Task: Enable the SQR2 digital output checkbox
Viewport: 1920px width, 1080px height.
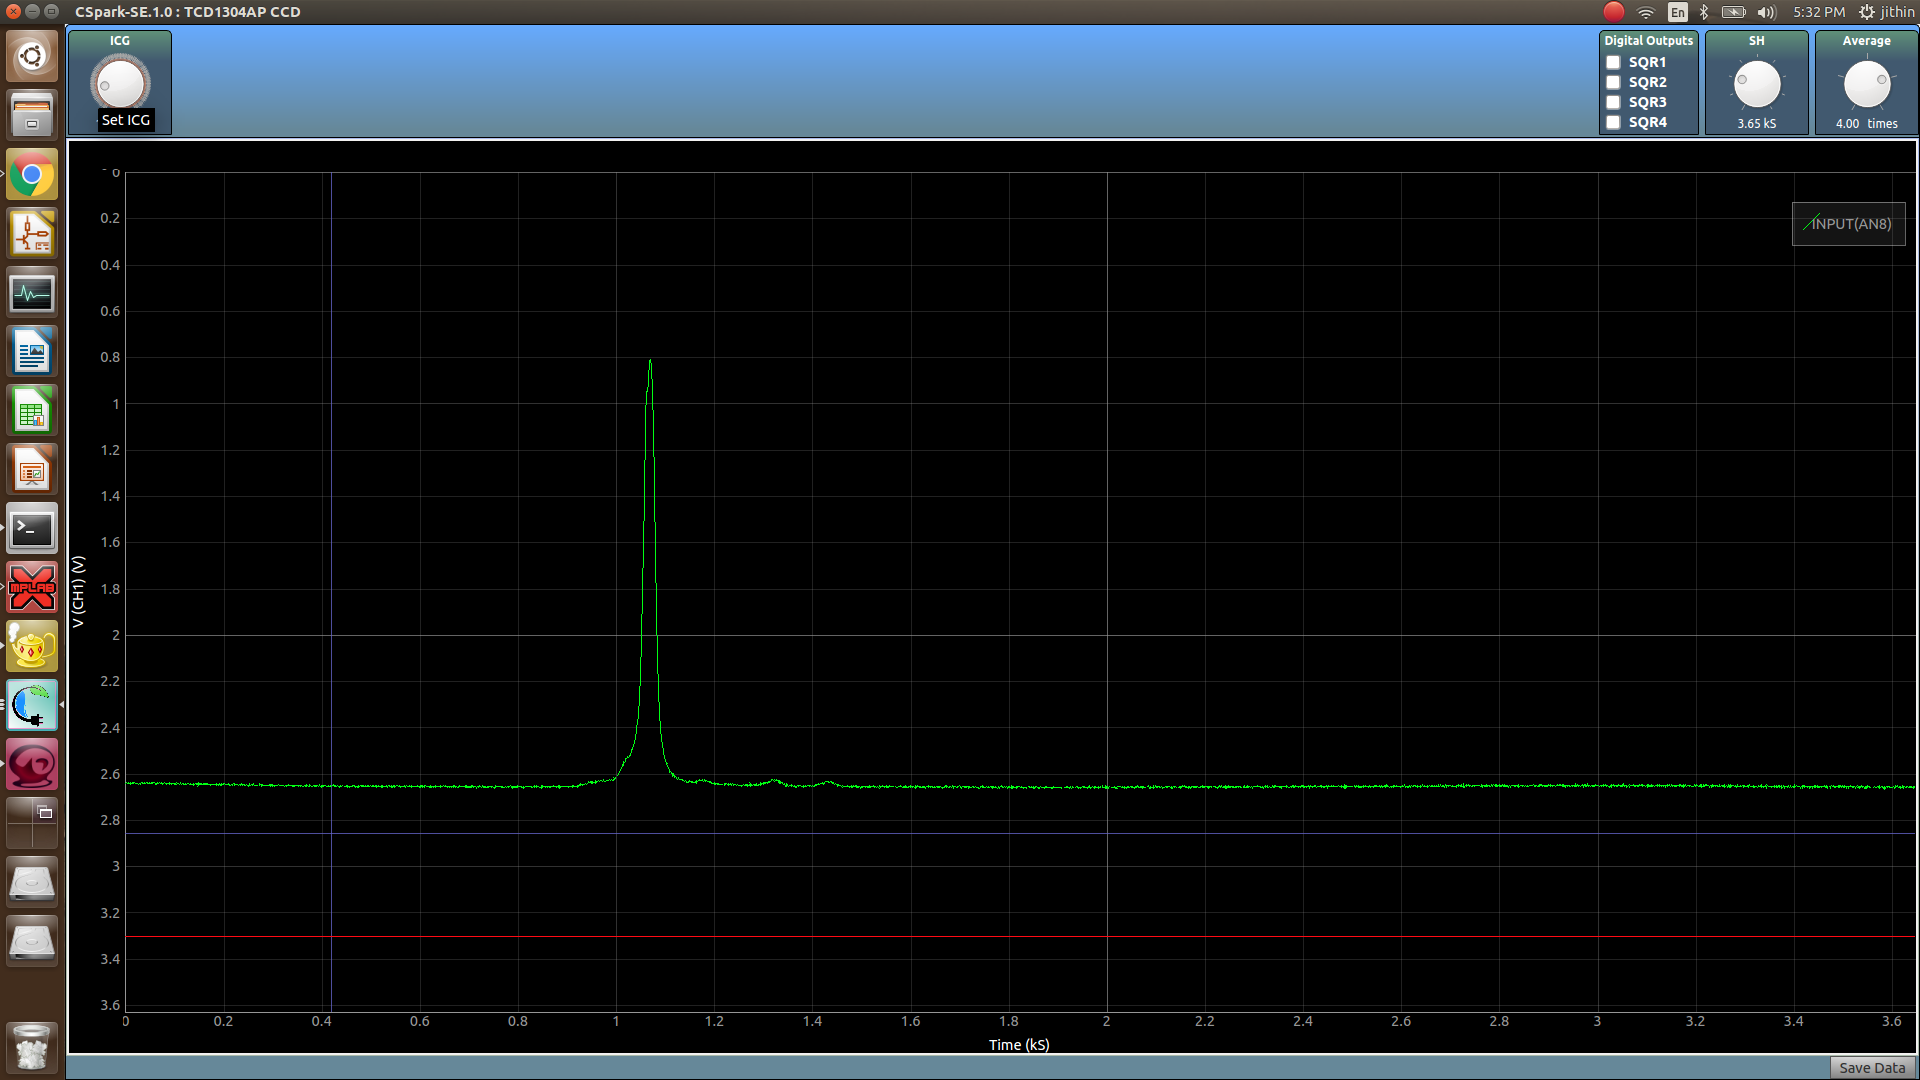Action: 1613,82
